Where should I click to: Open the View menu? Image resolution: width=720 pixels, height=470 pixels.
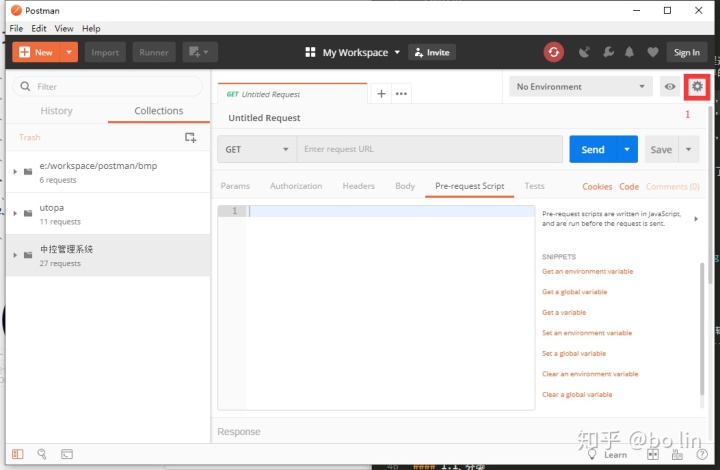(x=64, y=28)
